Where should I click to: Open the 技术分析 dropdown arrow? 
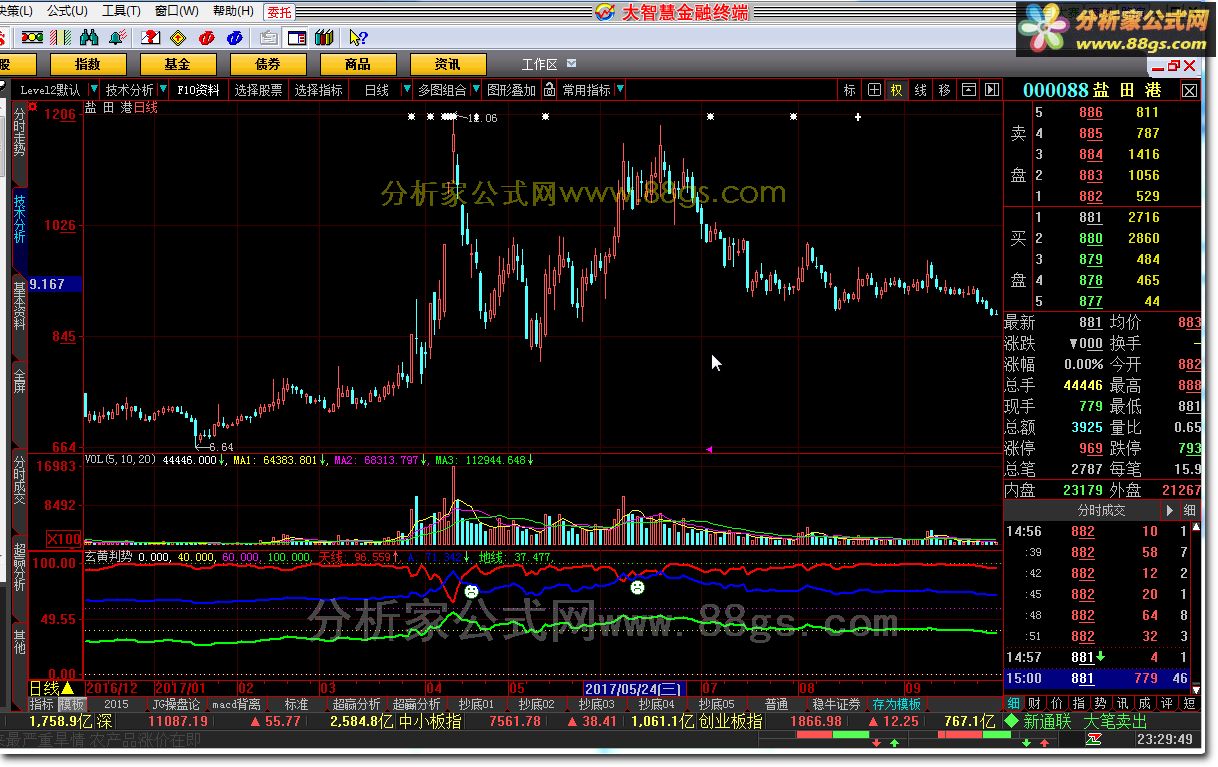tap(162, 90)
